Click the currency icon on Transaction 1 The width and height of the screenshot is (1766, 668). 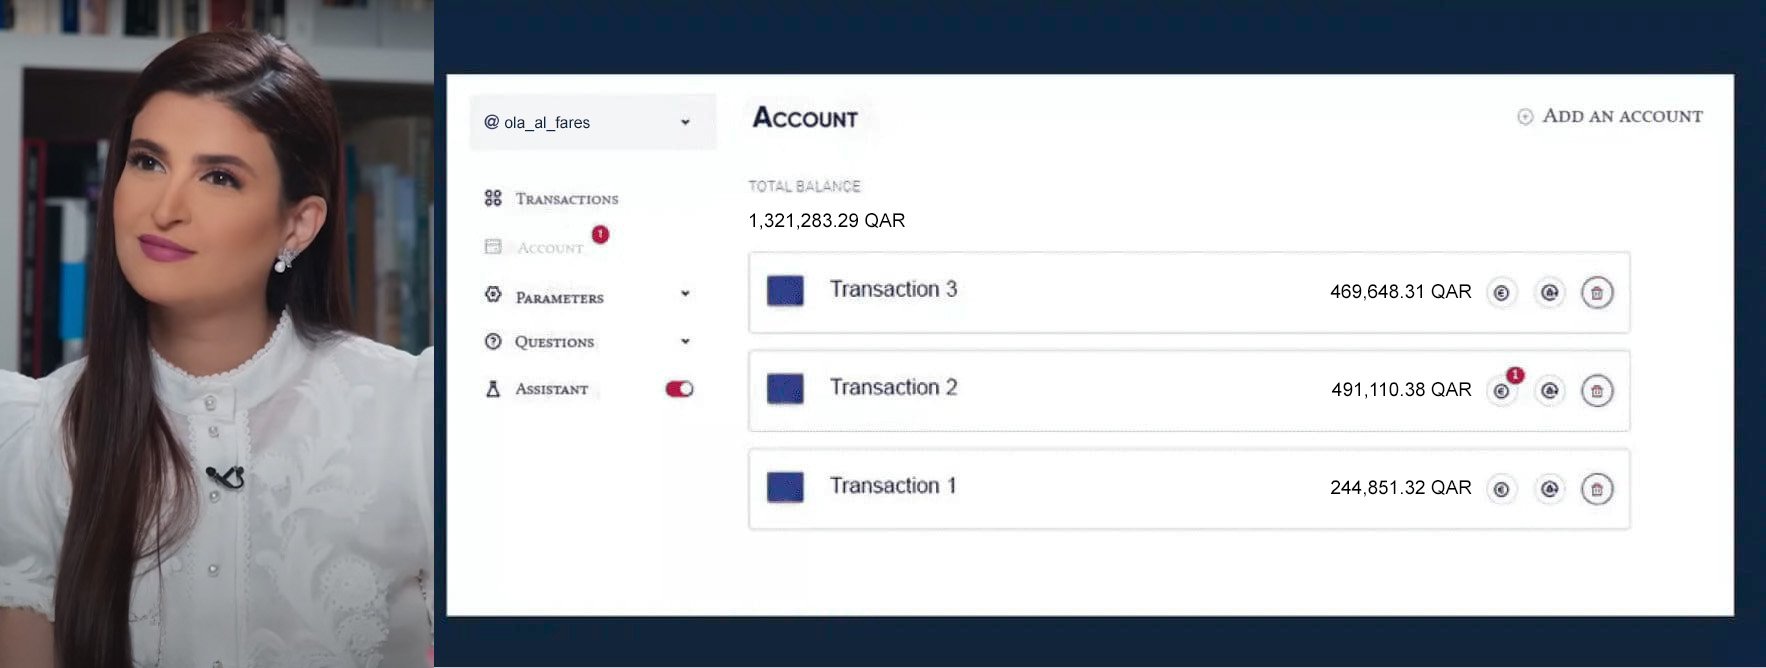coord(1501,489)
